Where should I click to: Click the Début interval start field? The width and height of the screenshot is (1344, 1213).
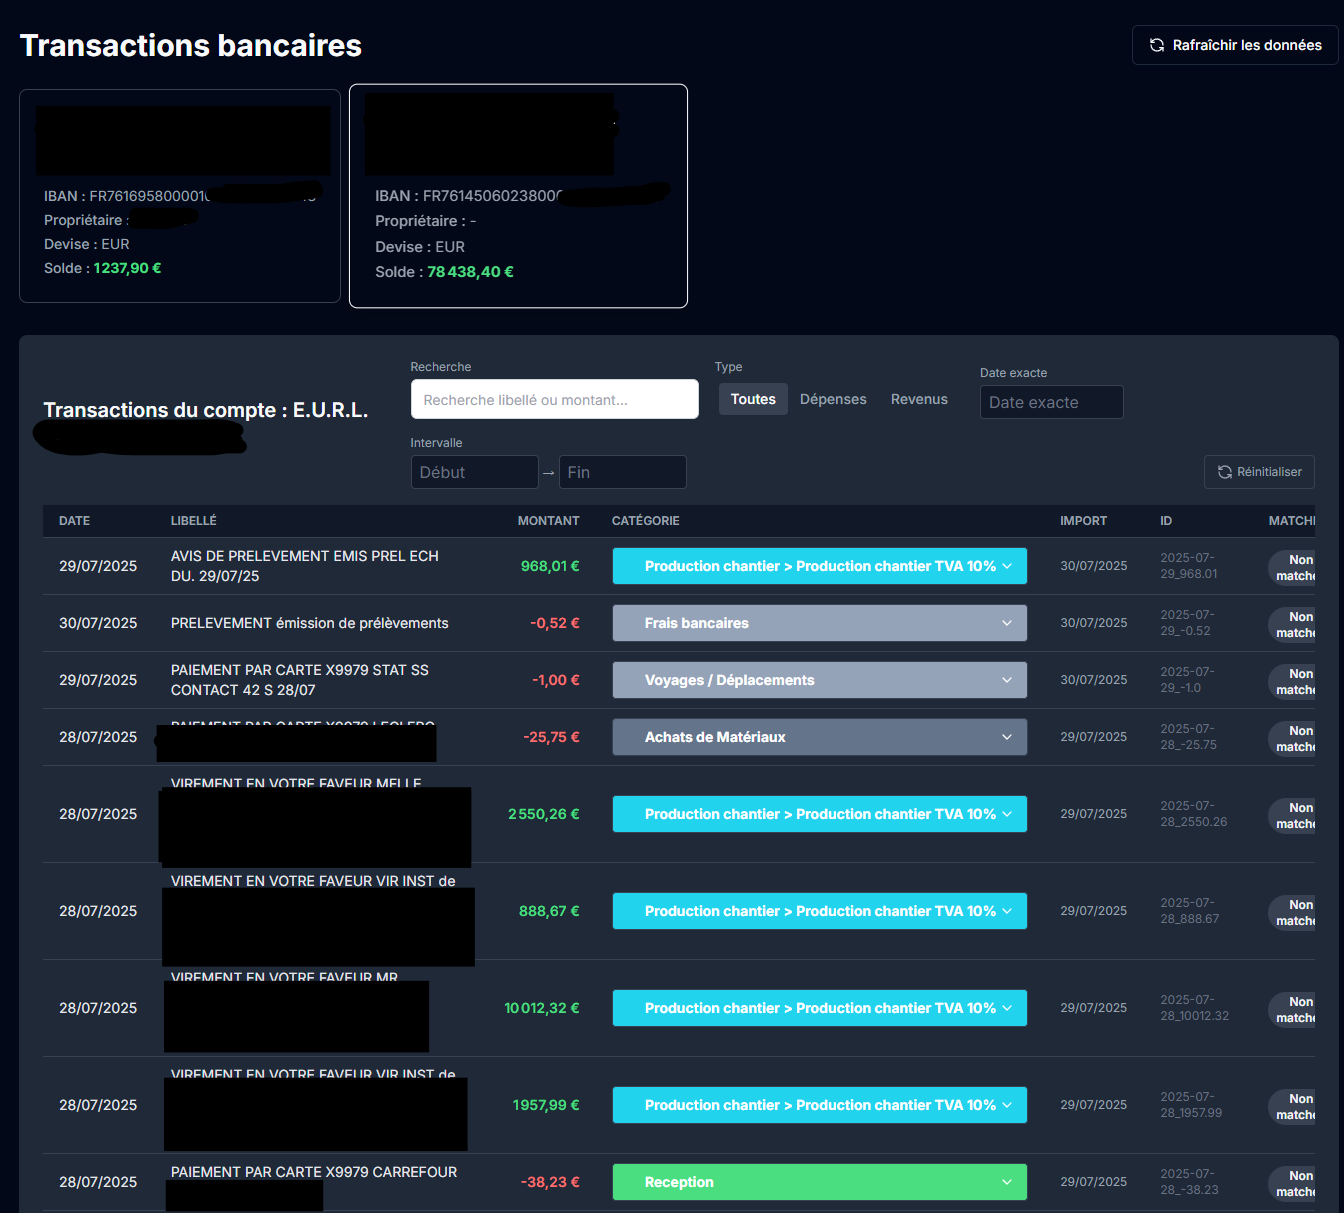coord(474,472)
